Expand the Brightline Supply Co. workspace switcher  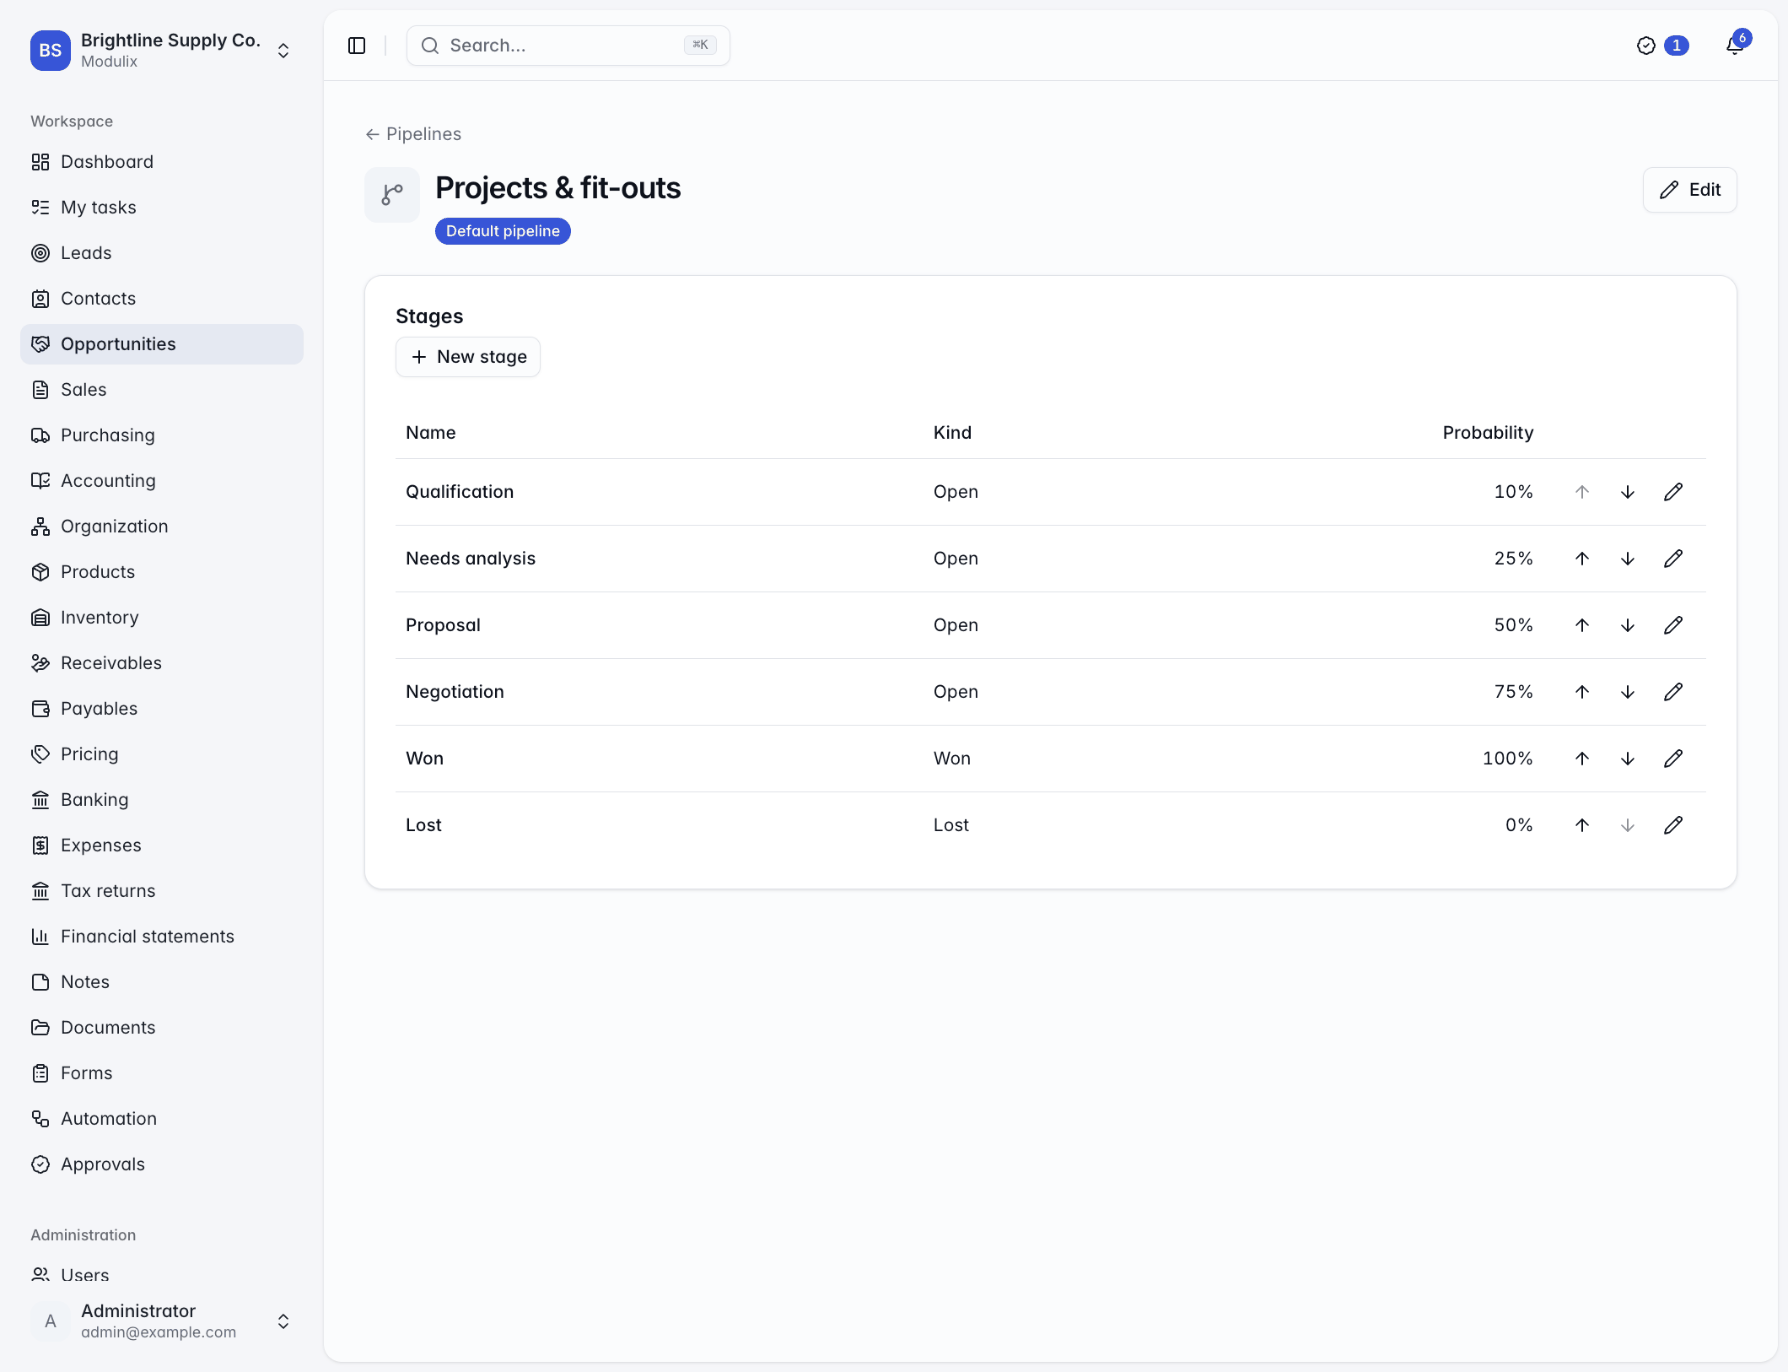coord(162,50)
